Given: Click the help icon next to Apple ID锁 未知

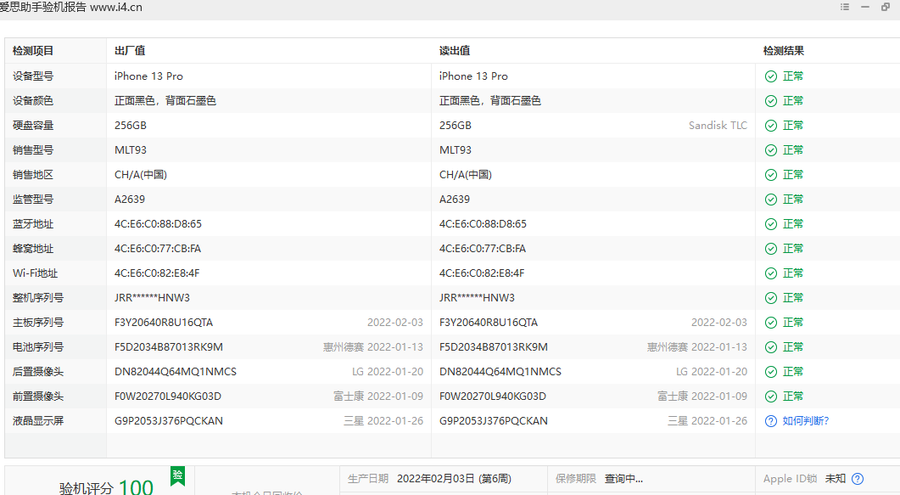Looking at the screenshot, I should [858, 479].
